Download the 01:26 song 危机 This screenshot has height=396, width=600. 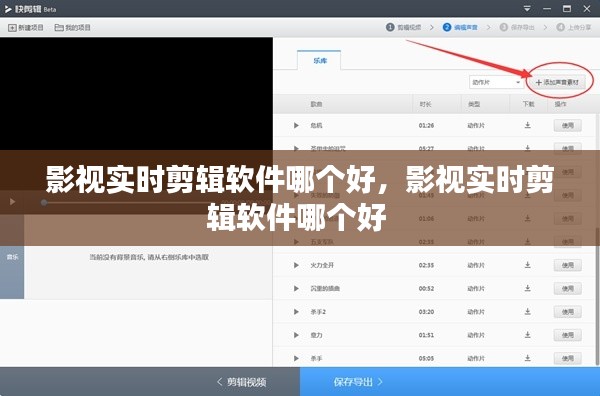coord(528,125)
